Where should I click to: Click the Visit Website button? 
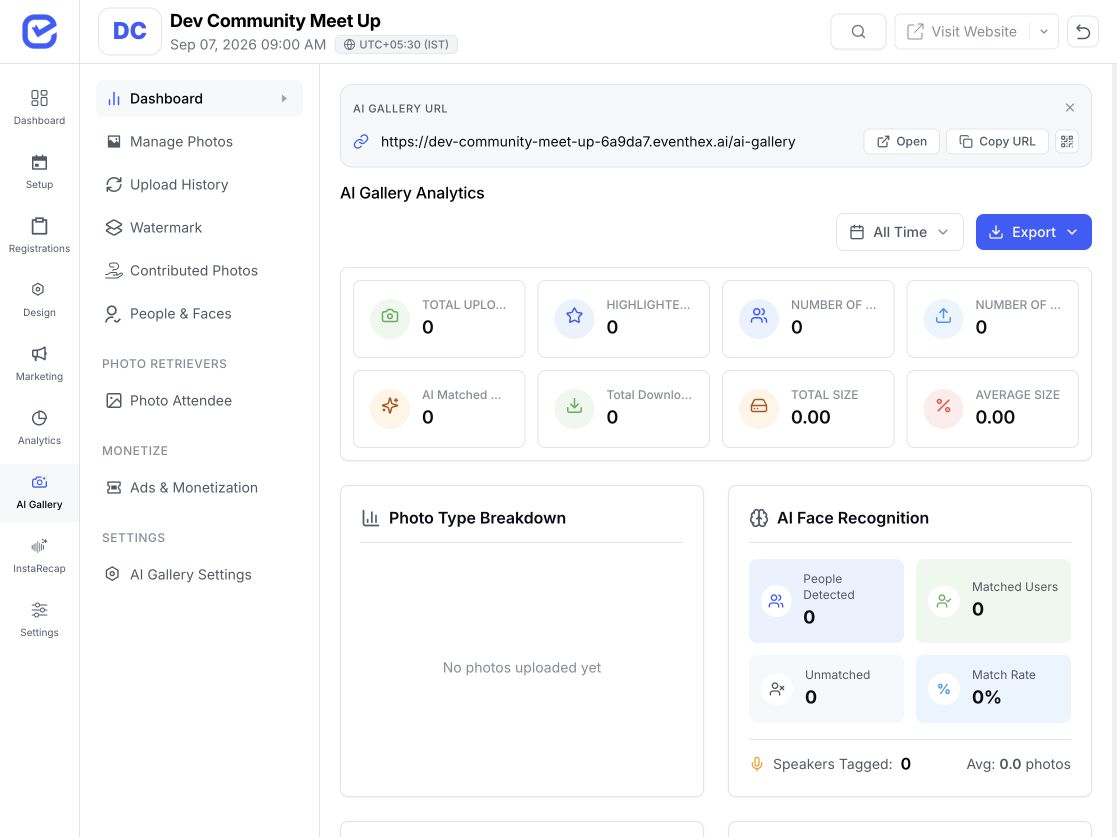click(x=962, y=31)
